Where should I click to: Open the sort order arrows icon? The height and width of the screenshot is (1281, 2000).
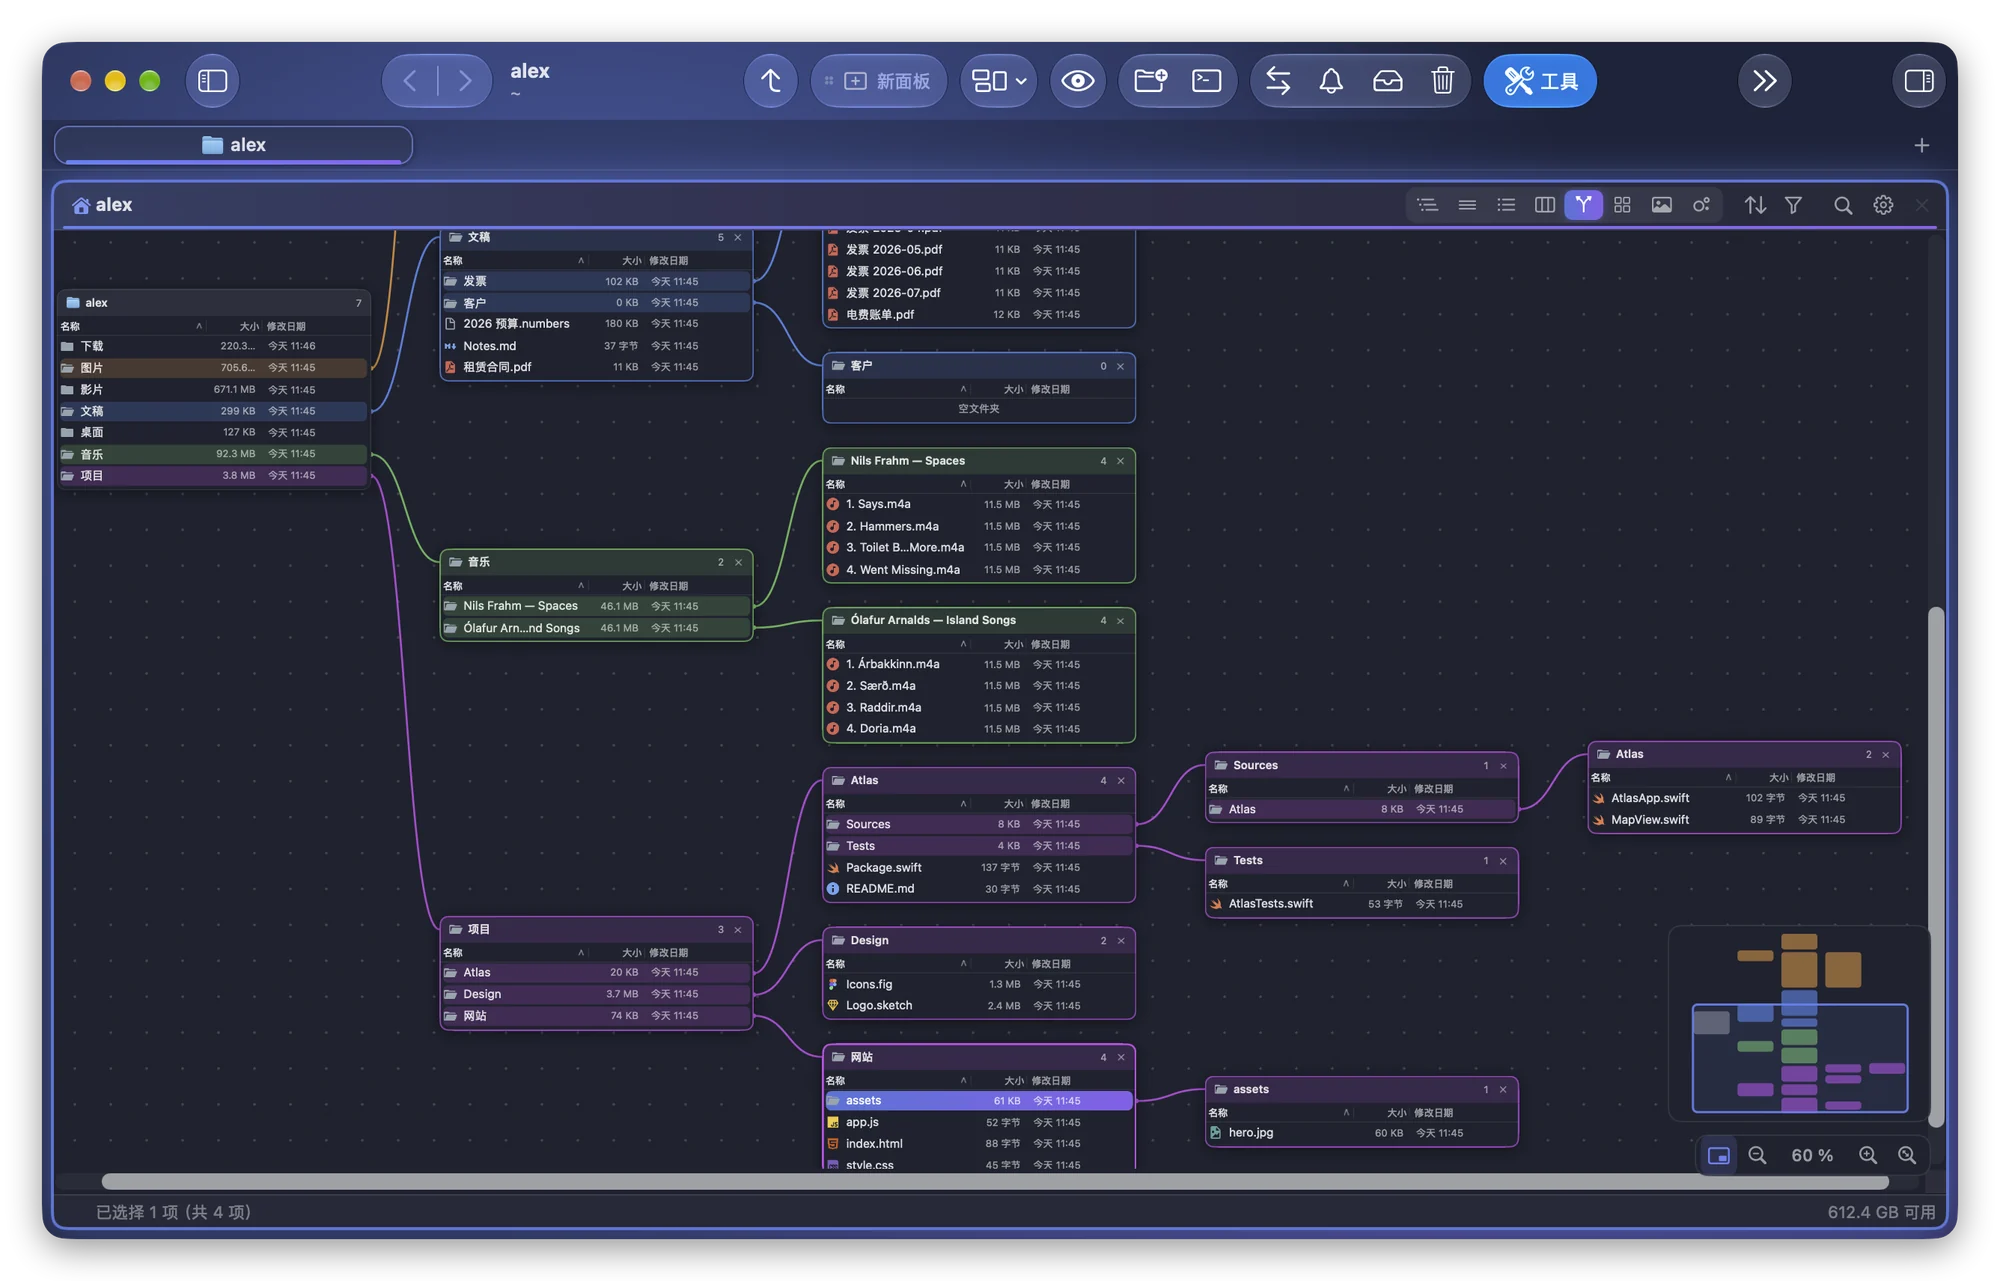coord(1755,205)
